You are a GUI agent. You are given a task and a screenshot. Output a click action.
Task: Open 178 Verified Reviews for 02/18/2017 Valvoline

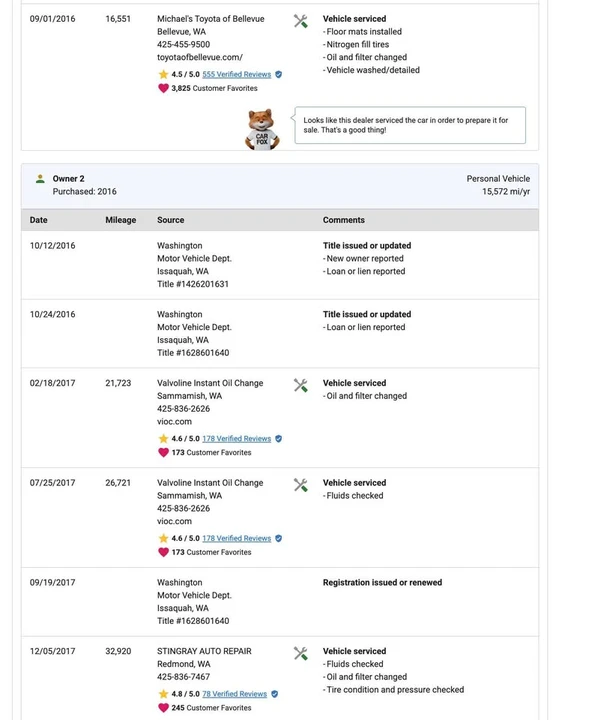pos(237,439)
